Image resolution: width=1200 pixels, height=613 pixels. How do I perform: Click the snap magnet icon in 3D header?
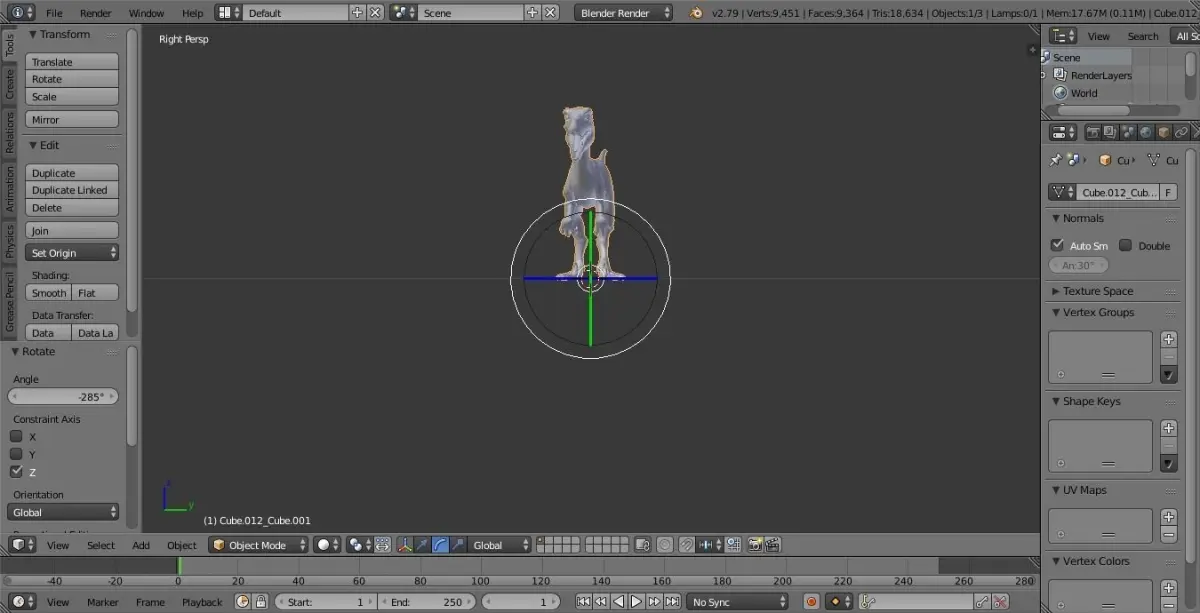pyautogui.click(x=687, y=545)
